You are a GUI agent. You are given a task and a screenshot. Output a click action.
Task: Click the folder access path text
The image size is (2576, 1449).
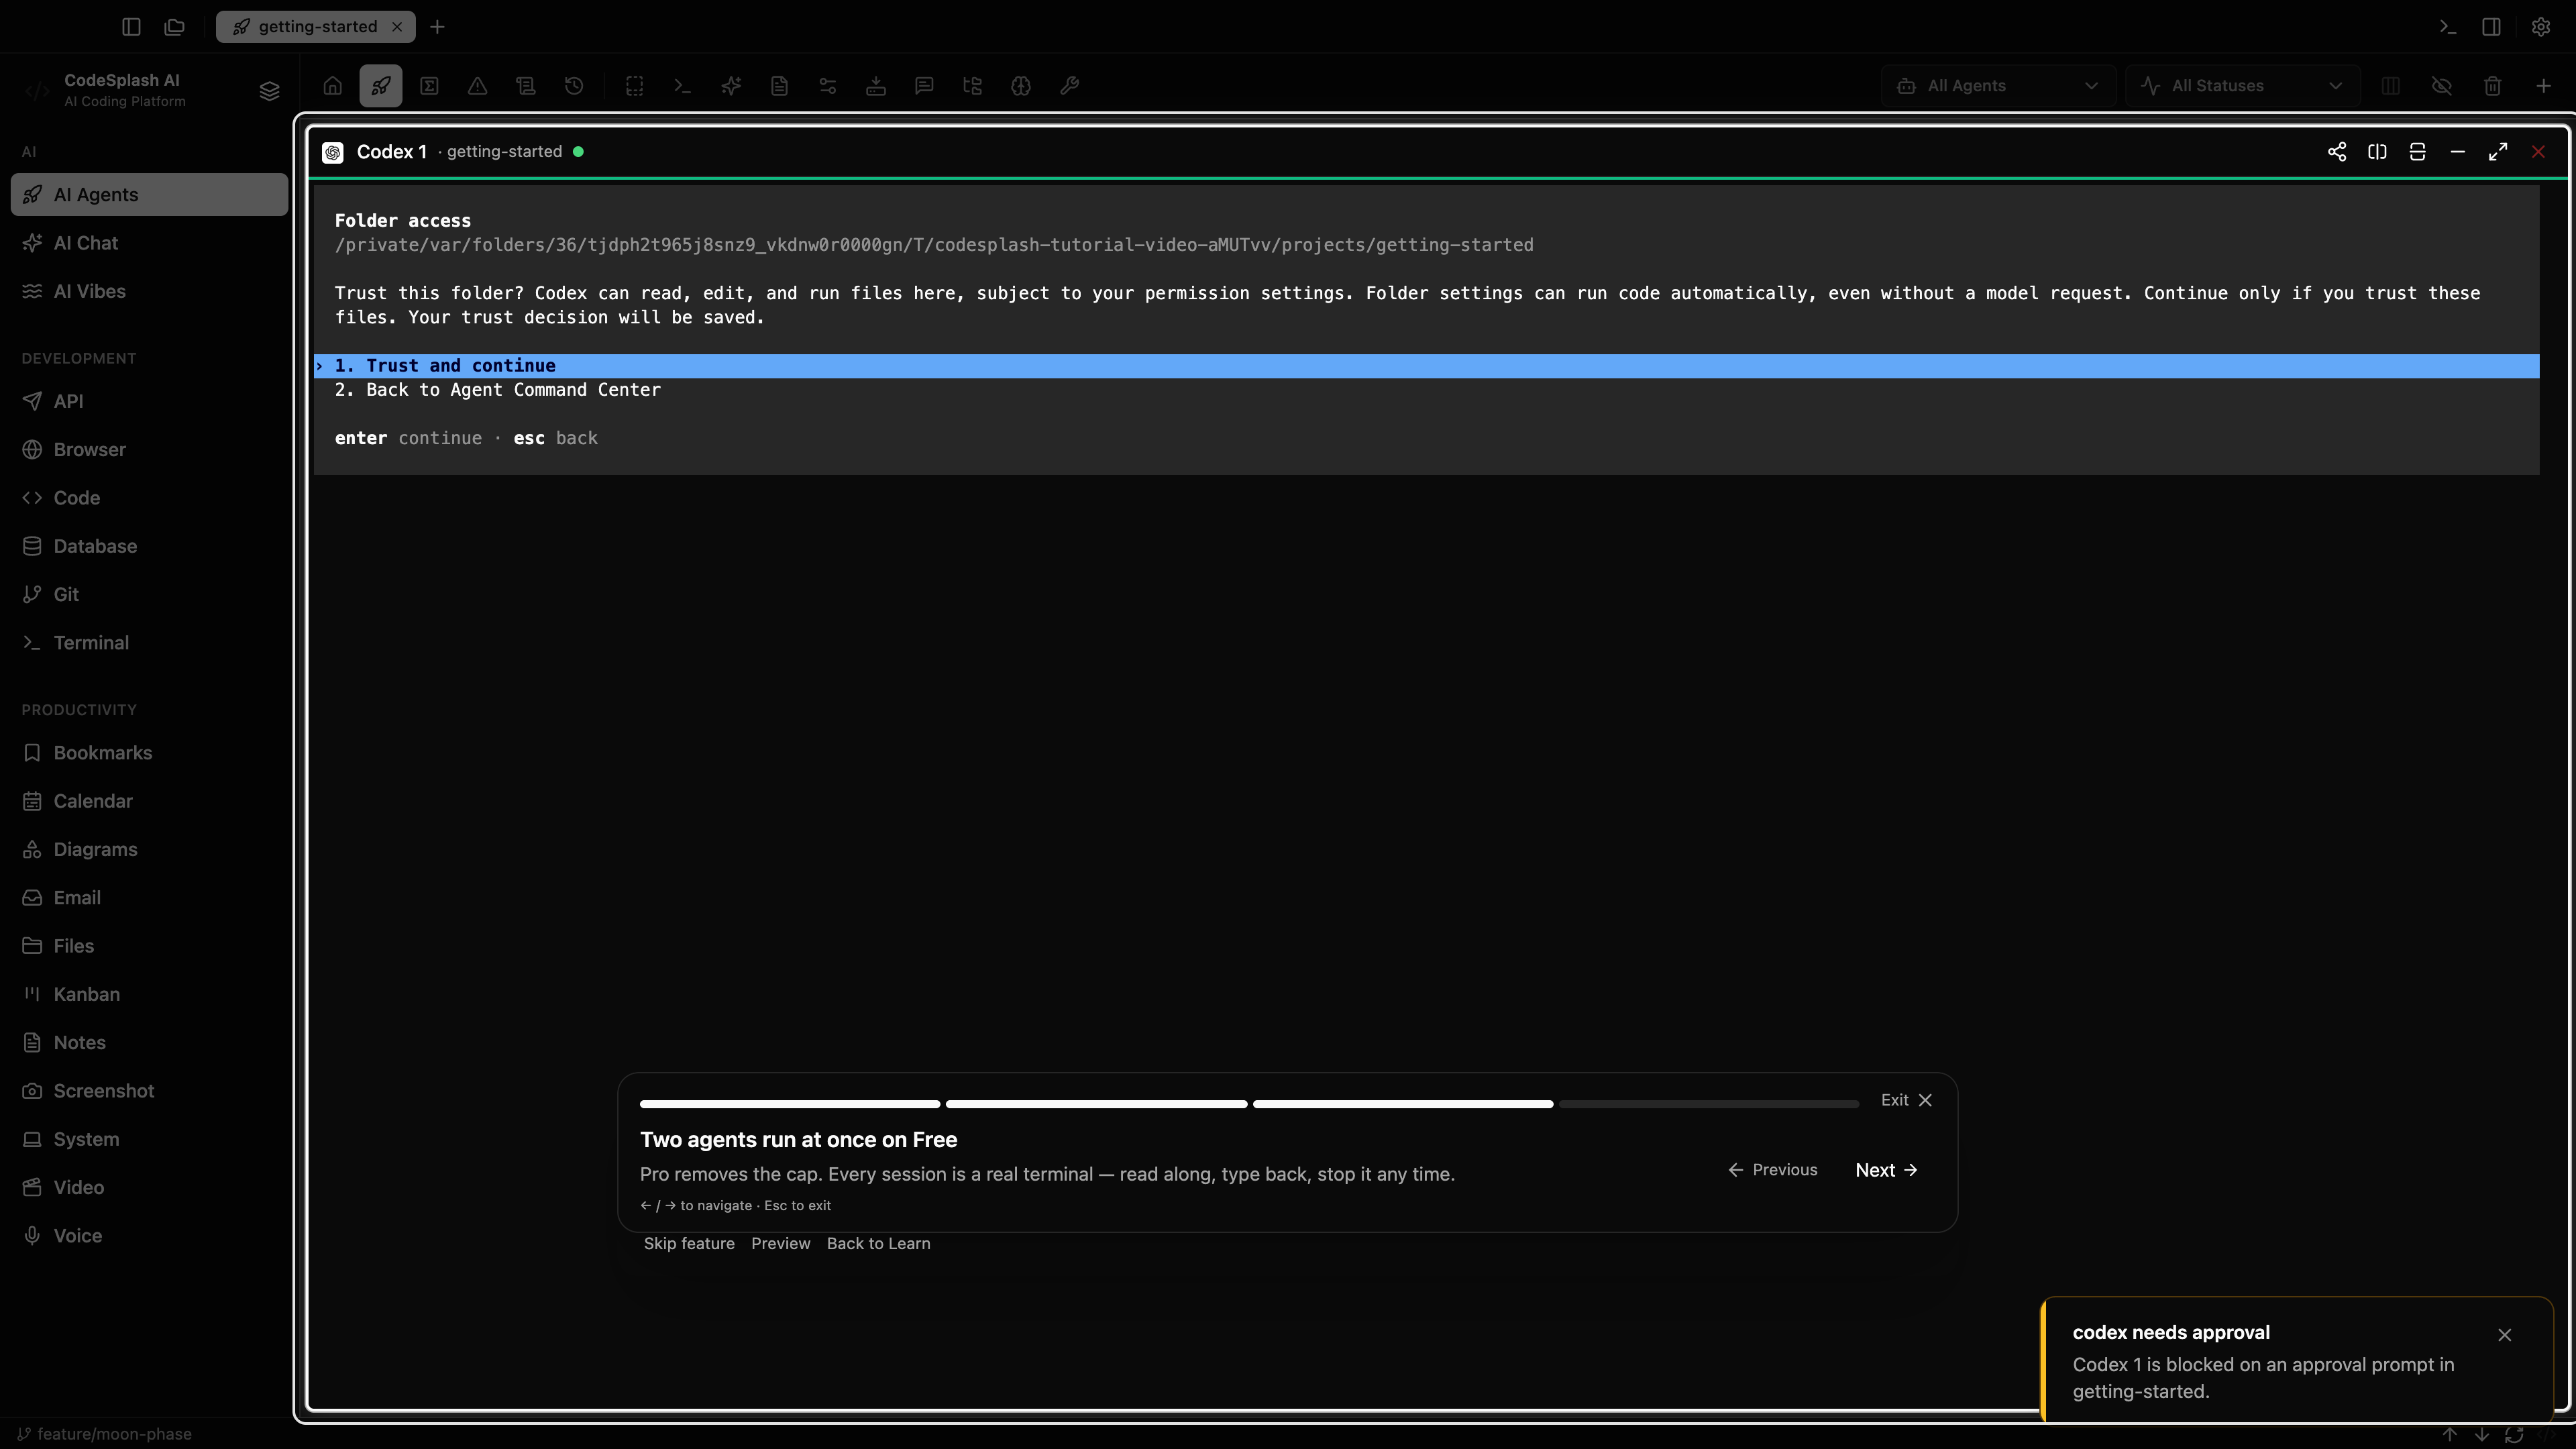point(934,245)
